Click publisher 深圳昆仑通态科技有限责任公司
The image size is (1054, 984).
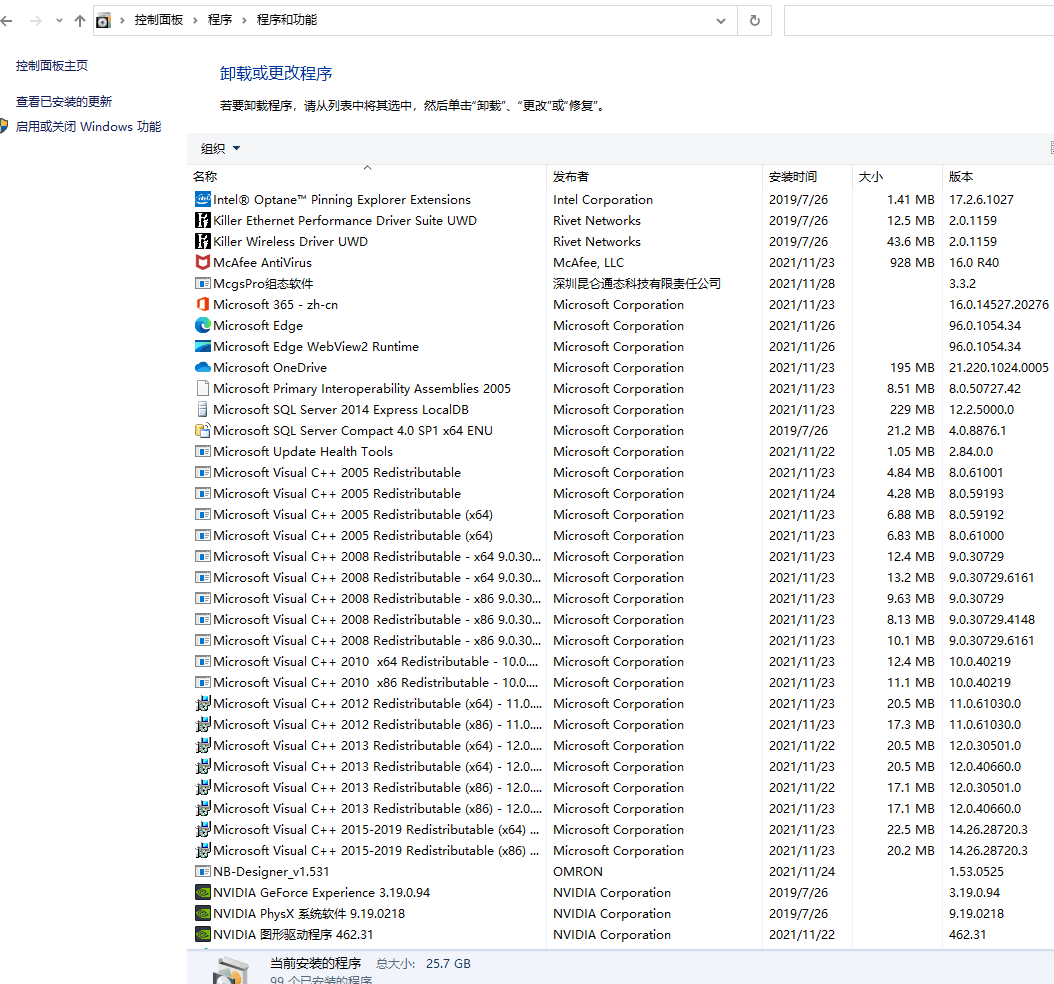pos(637,283)
